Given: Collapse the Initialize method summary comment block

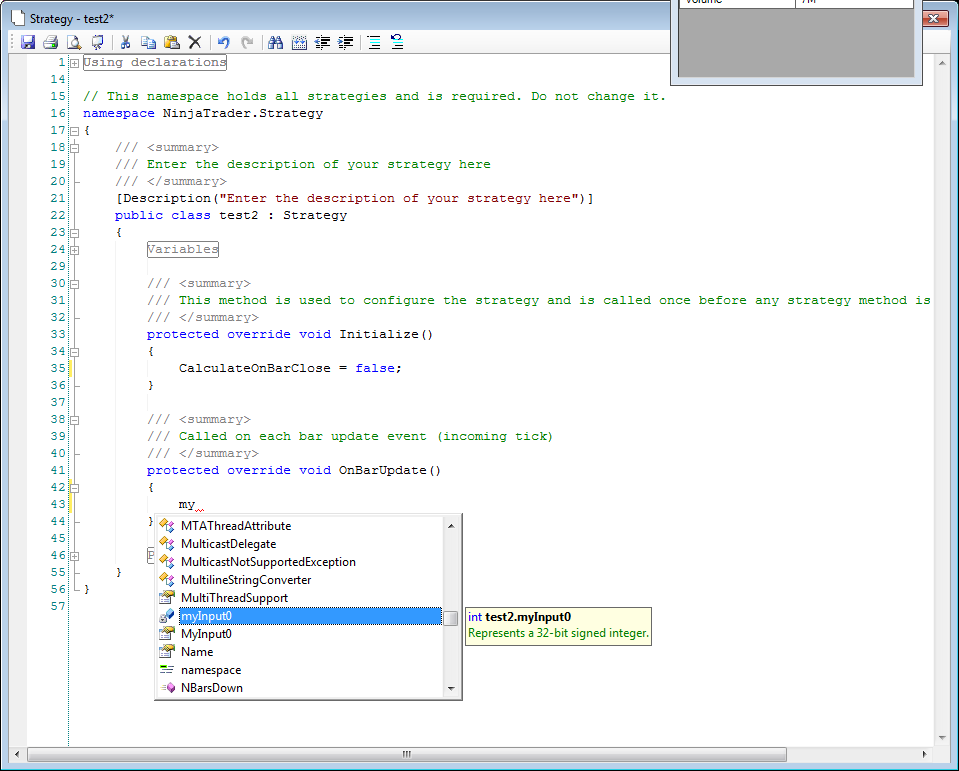Looking at the screenshot, I should tap(74, 283).
